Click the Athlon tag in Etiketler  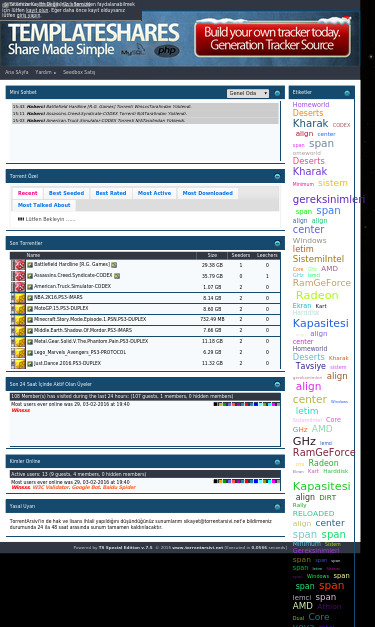pyautogui.click(x=329, y=607)
